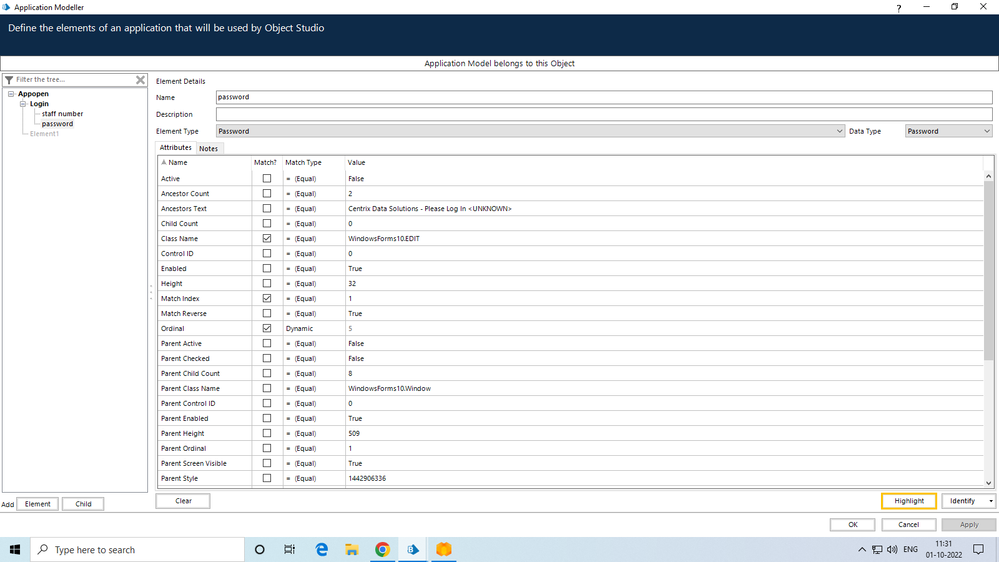Show hidden system tray icons
This screenshot has width=999, height=562.
pyautogui.click(x=861, y=549)
